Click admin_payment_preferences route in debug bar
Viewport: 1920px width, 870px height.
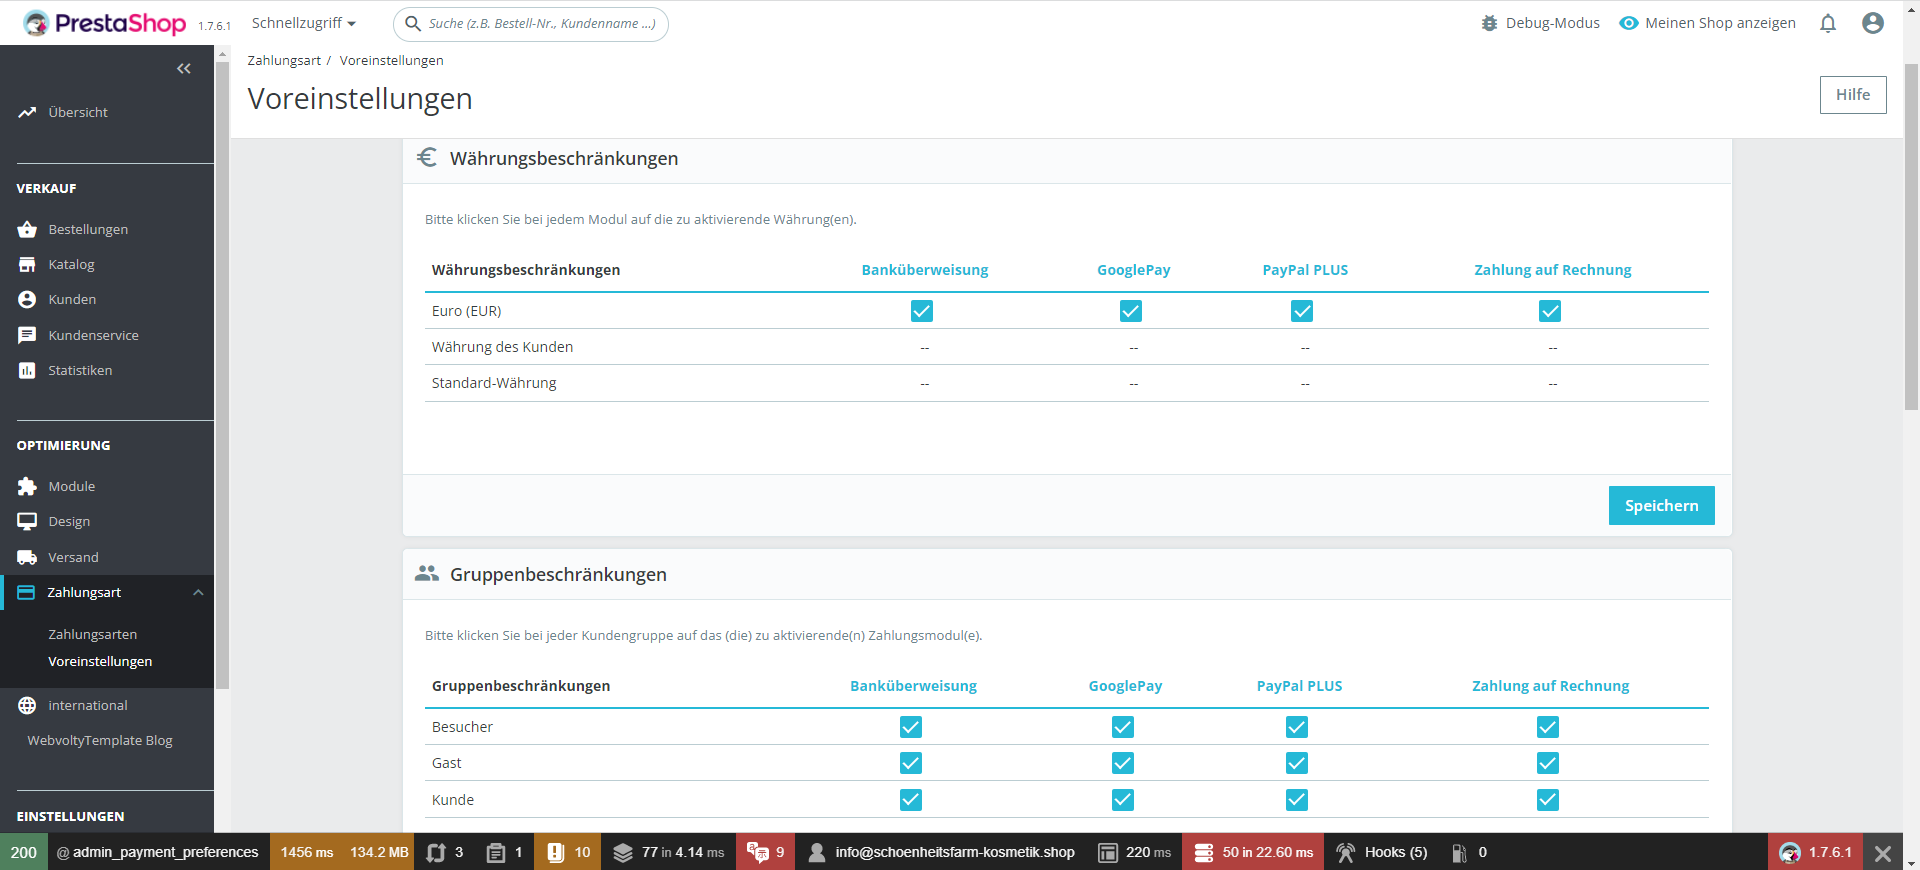[x=158, y=852]
